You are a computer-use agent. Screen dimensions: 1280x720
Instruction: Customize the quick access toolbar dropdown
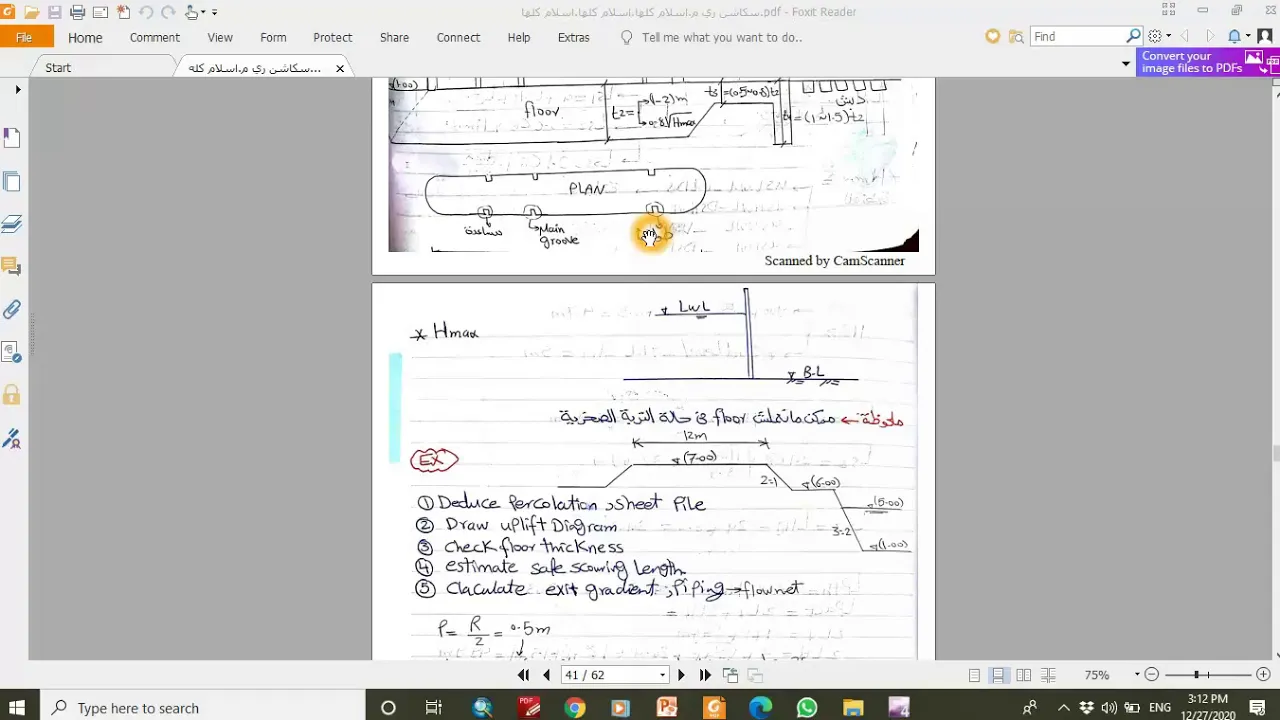214,13
